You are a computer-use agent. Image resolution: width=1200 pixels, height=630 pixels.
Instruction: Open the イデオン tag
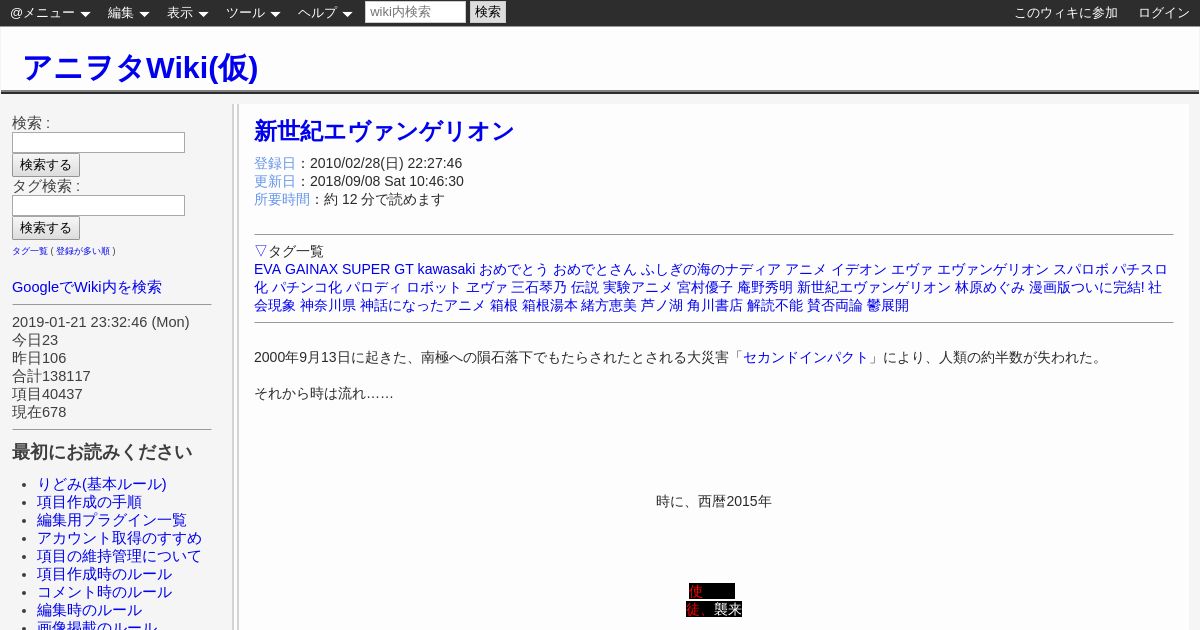859,270
